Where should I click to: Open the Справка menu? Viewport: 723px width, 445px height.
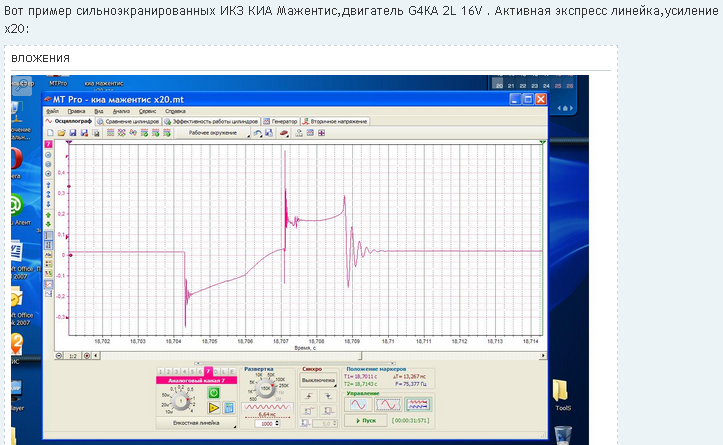(175, 111)
